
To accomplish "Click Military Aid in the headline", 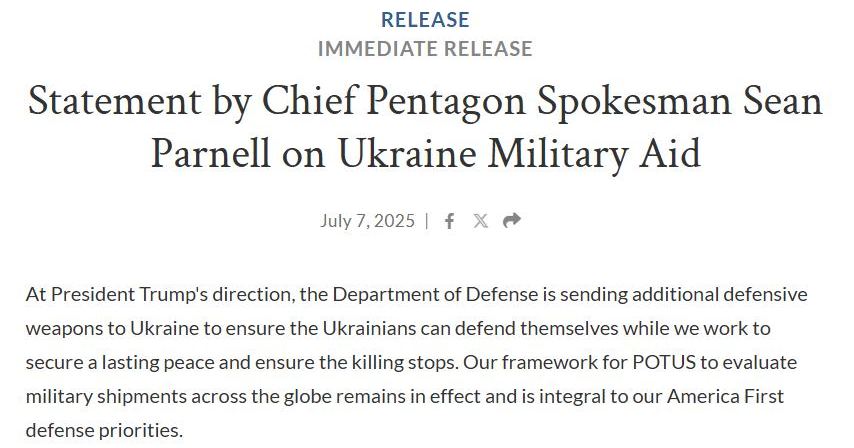I will coord(594,155).
